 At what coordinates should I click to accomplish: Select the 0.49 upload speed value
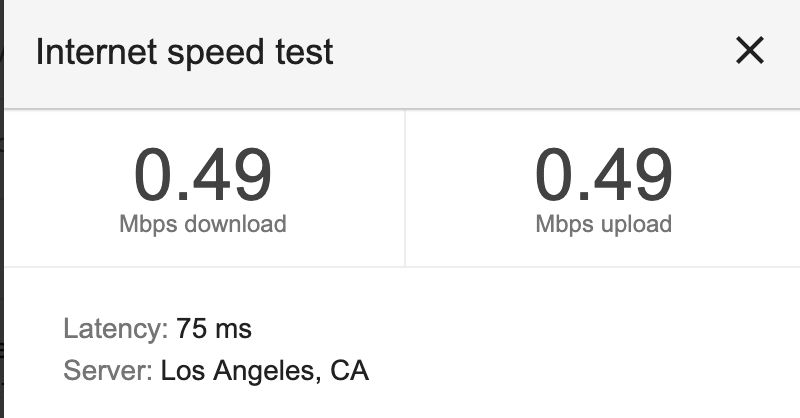(x=603, y=176)
